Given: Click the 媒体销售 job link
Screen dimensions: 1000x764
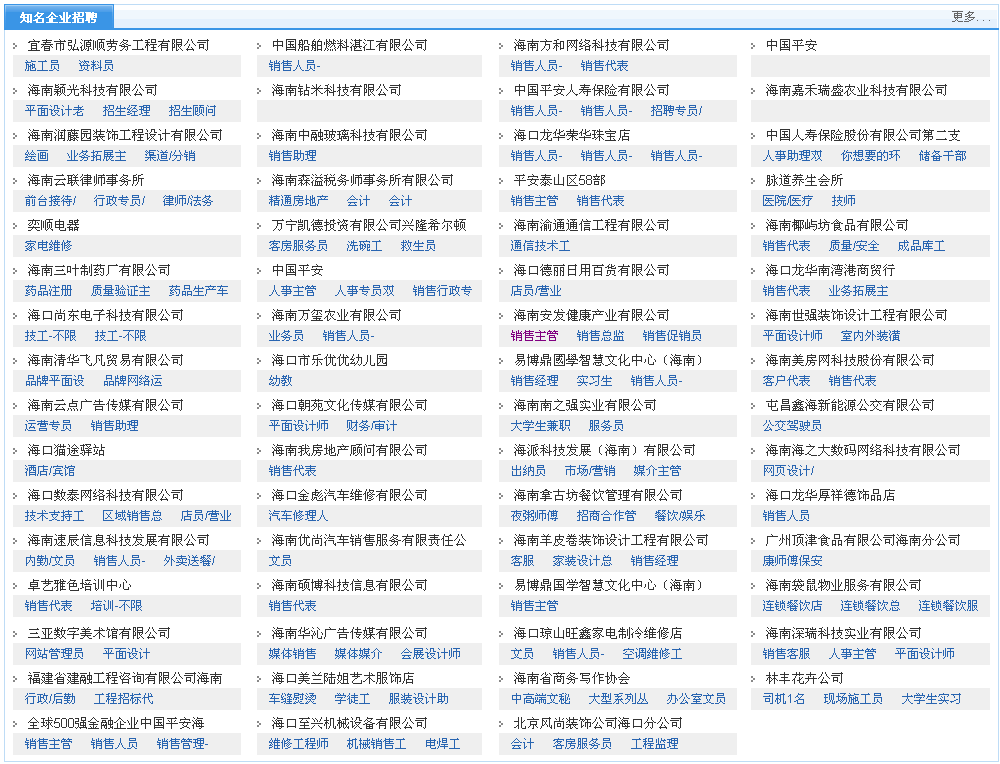Looking at the screenshot, I should tap(292, 654).
